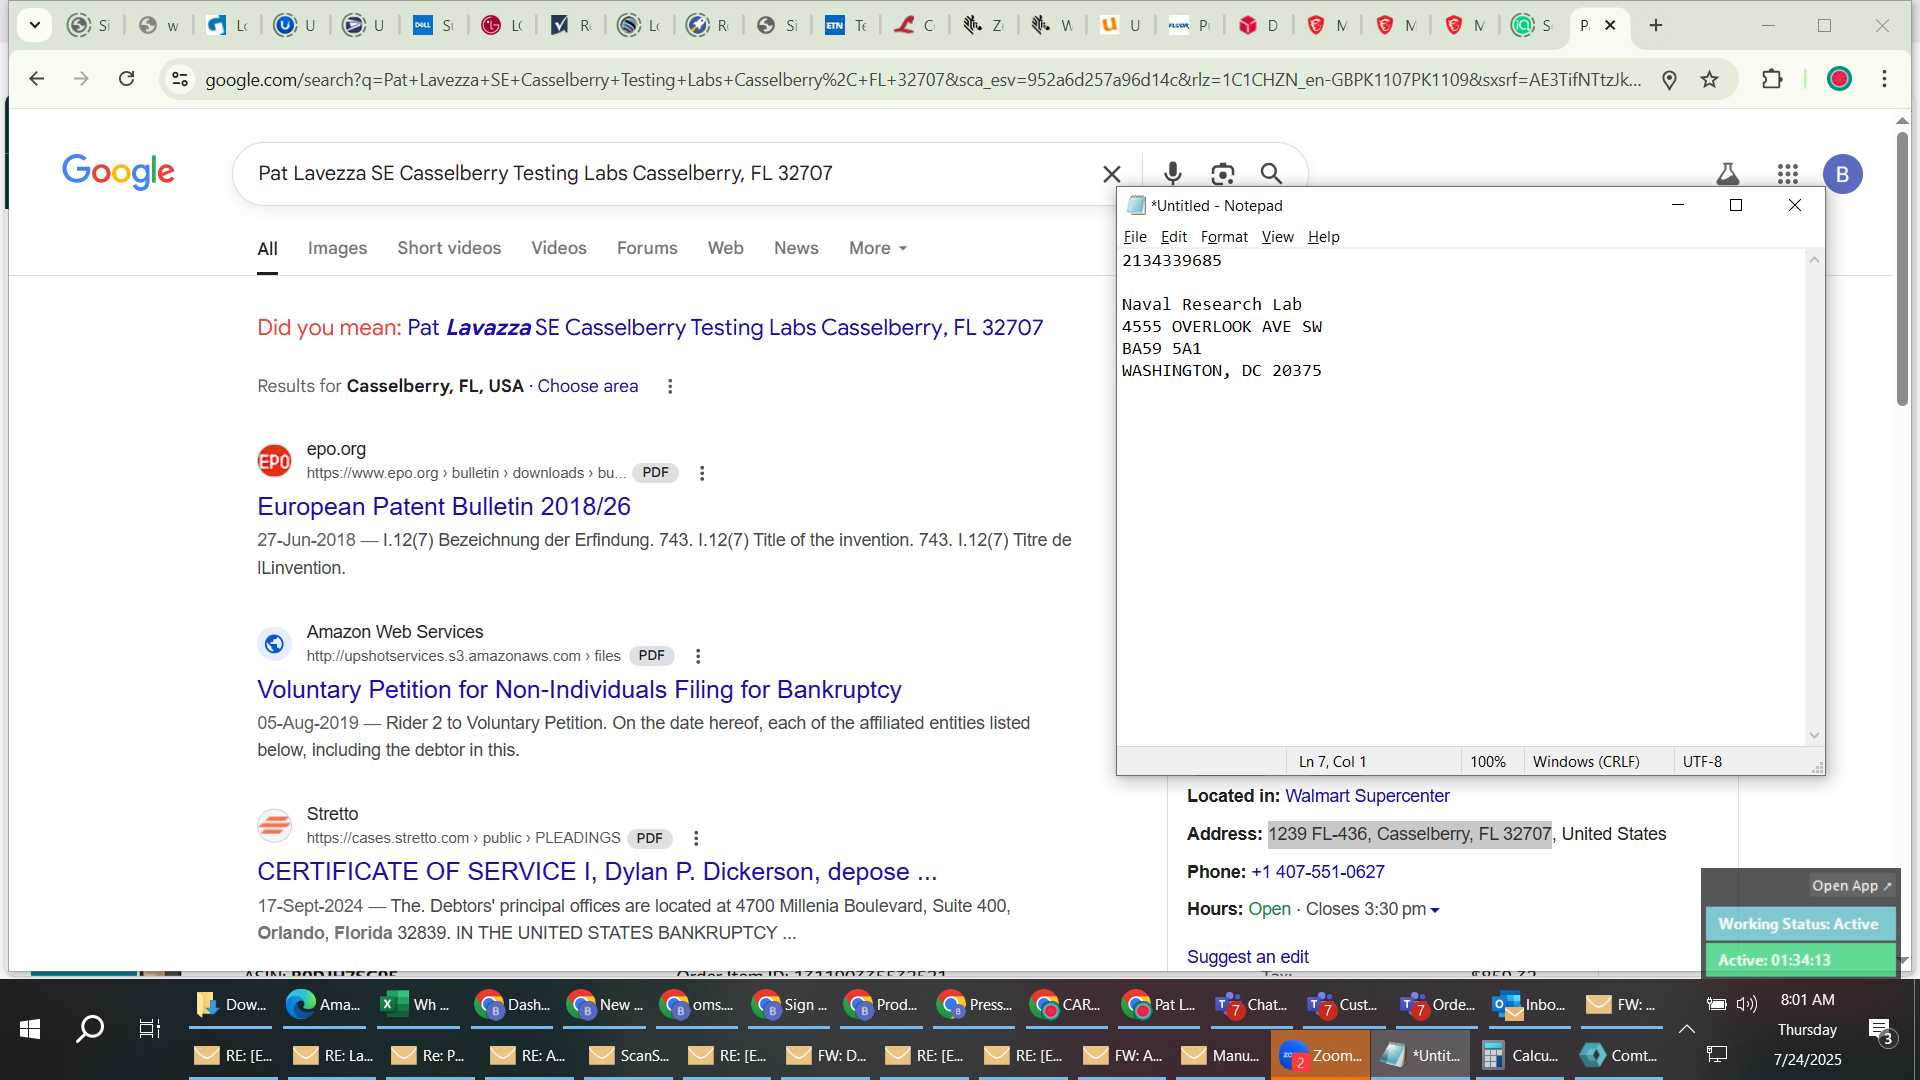1920x1080 pixels.
Task: Click the page vertical scrollbar thumb
Action: pyautogui.click(x=1902, y=268)
